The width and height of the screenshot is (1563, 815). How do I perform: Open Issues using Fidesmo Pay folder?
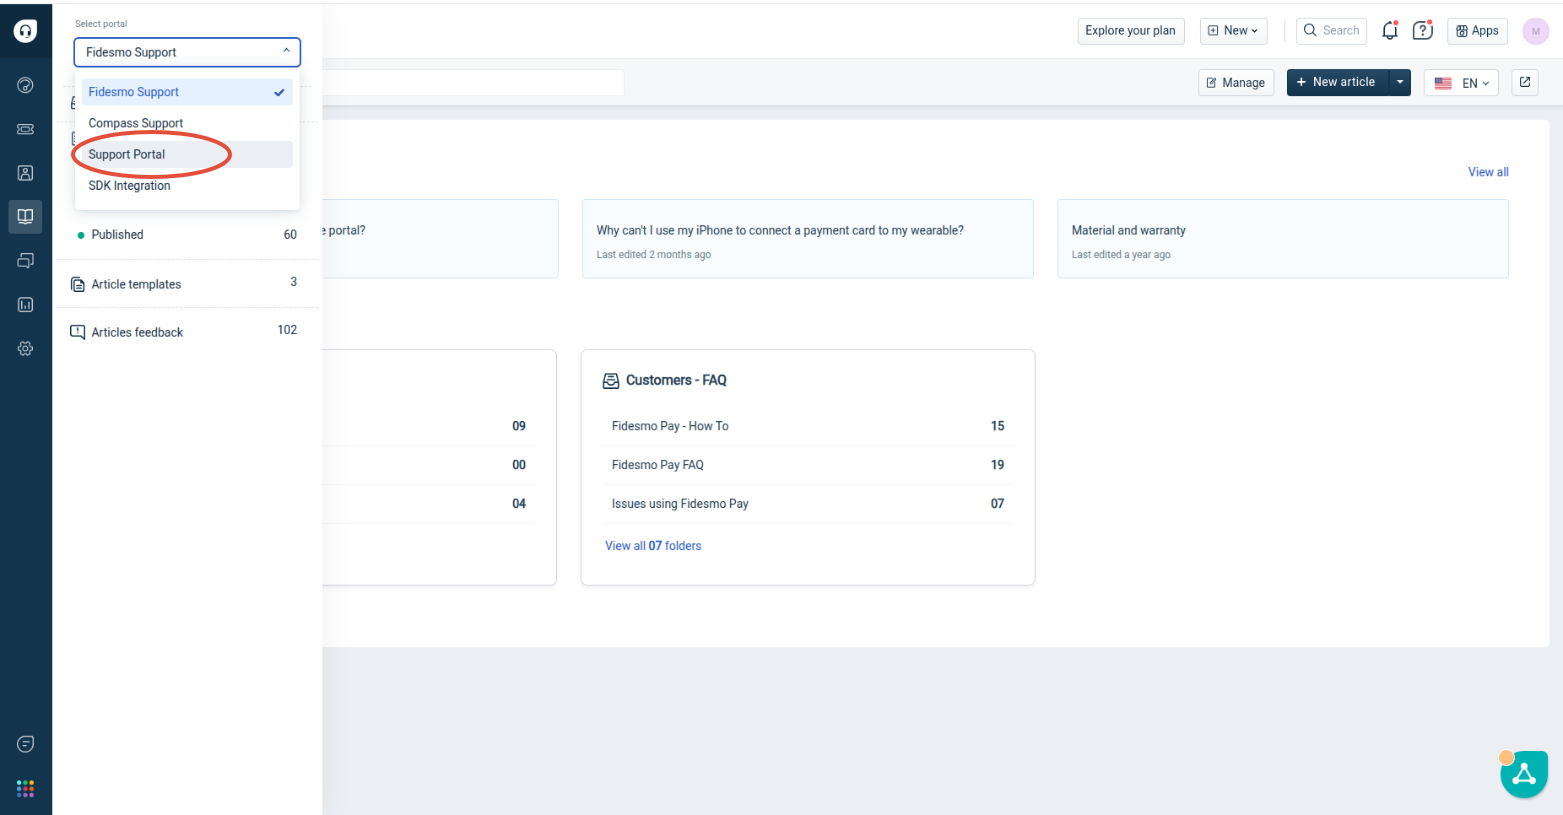808,504
